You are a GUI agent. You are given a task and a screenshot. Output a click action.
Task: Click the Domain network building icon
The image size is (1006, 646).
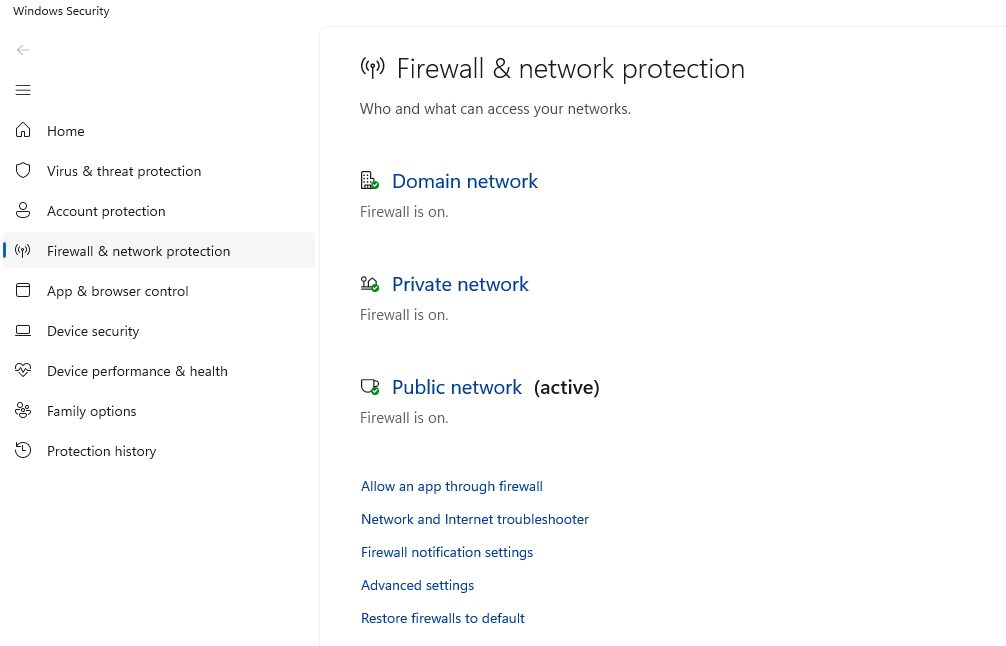[x=369, y=181]
